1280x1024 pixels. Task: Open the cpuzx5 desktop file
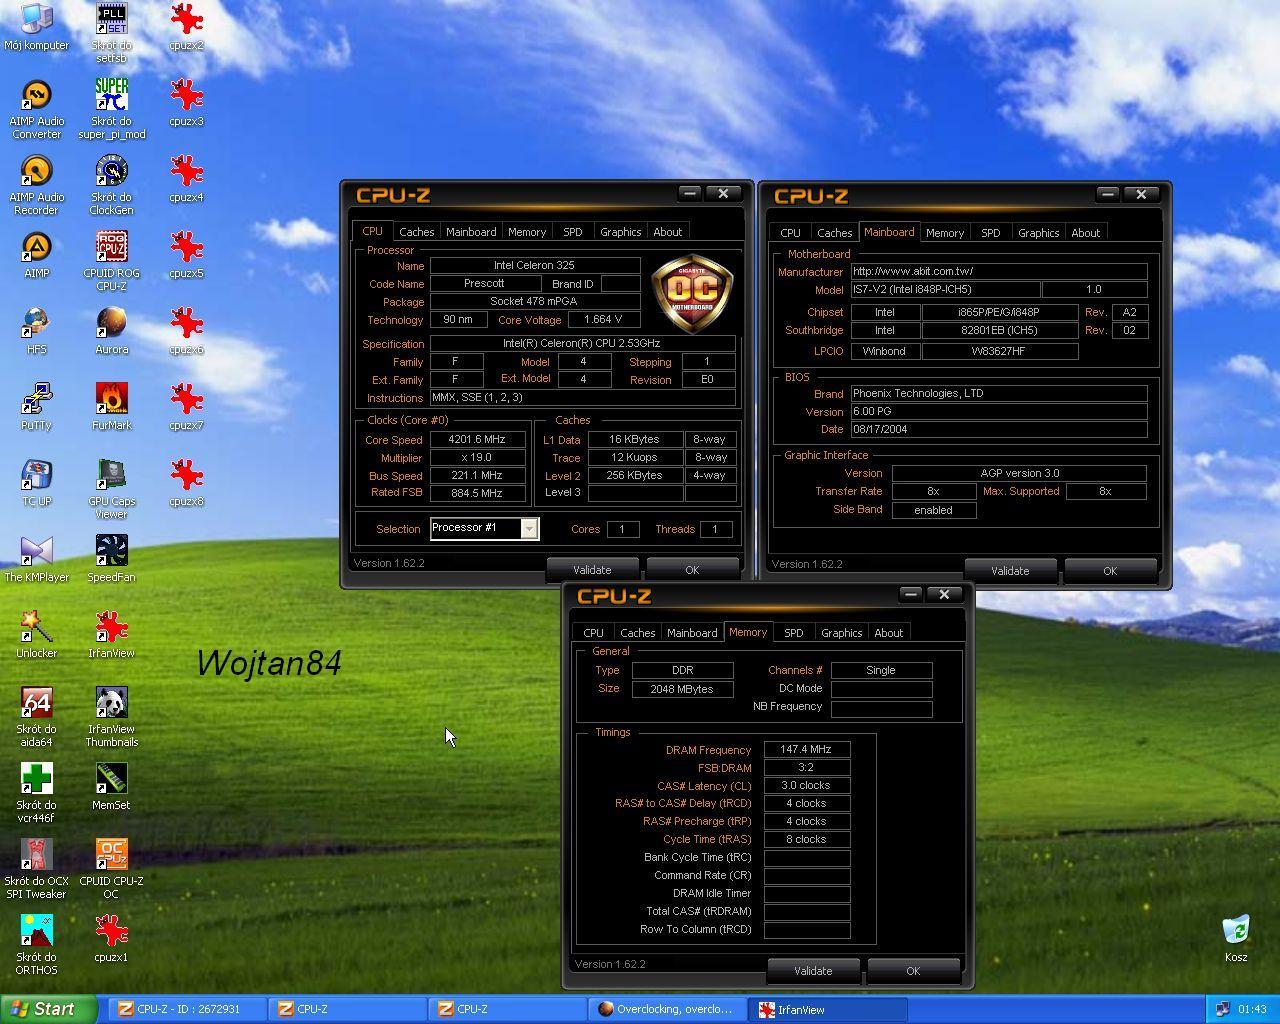[x=186, y=255]
